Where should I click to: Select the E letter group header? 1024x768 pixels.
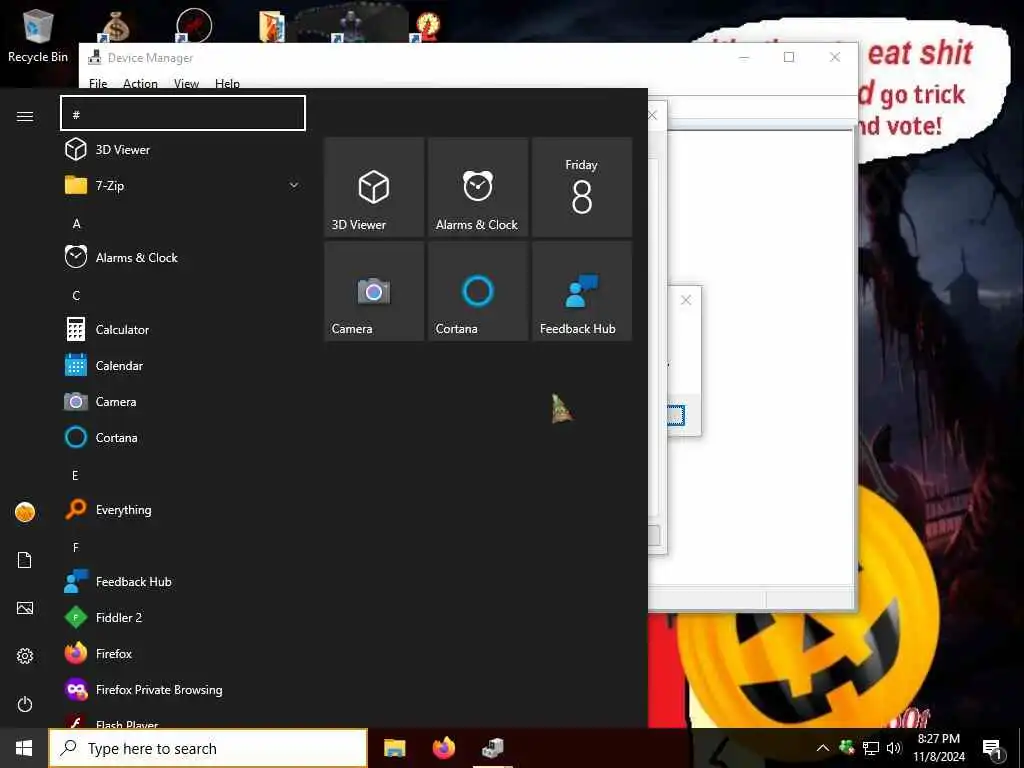(75, 475)
